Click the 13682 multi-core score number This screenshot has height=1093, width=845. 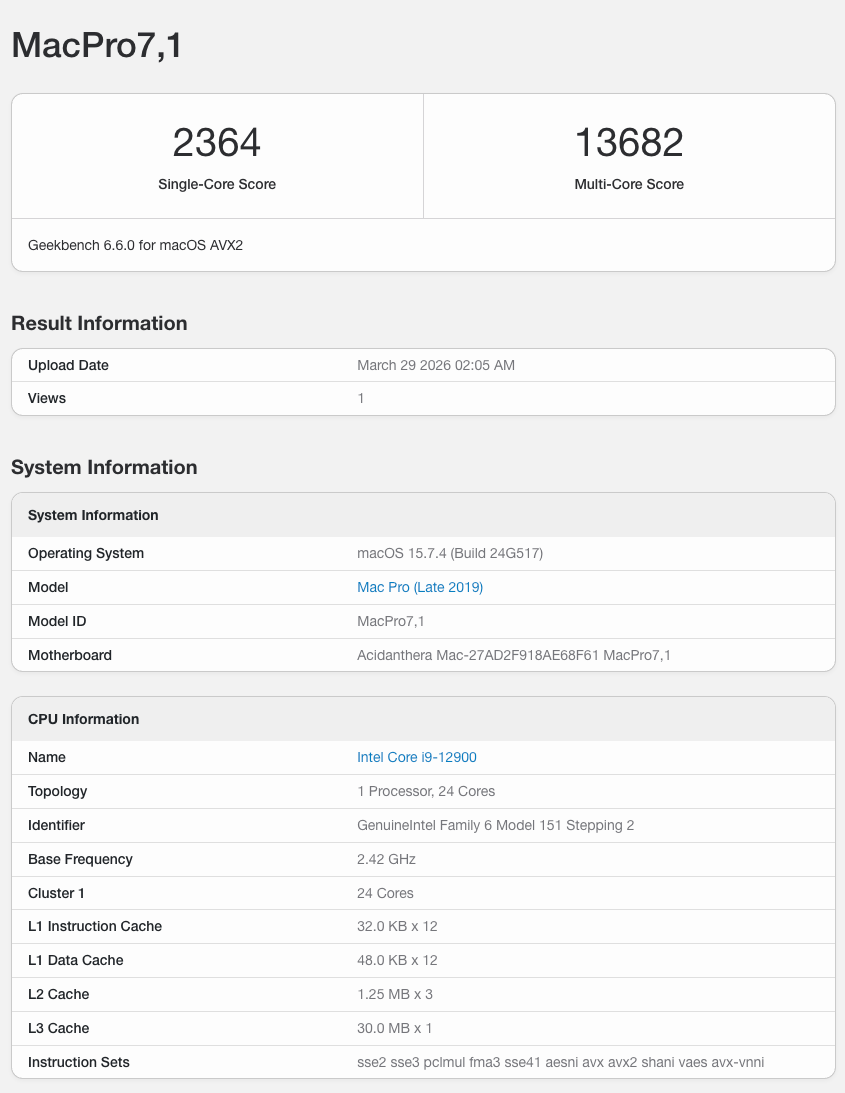pyautogui.click(x=629, y=143)
